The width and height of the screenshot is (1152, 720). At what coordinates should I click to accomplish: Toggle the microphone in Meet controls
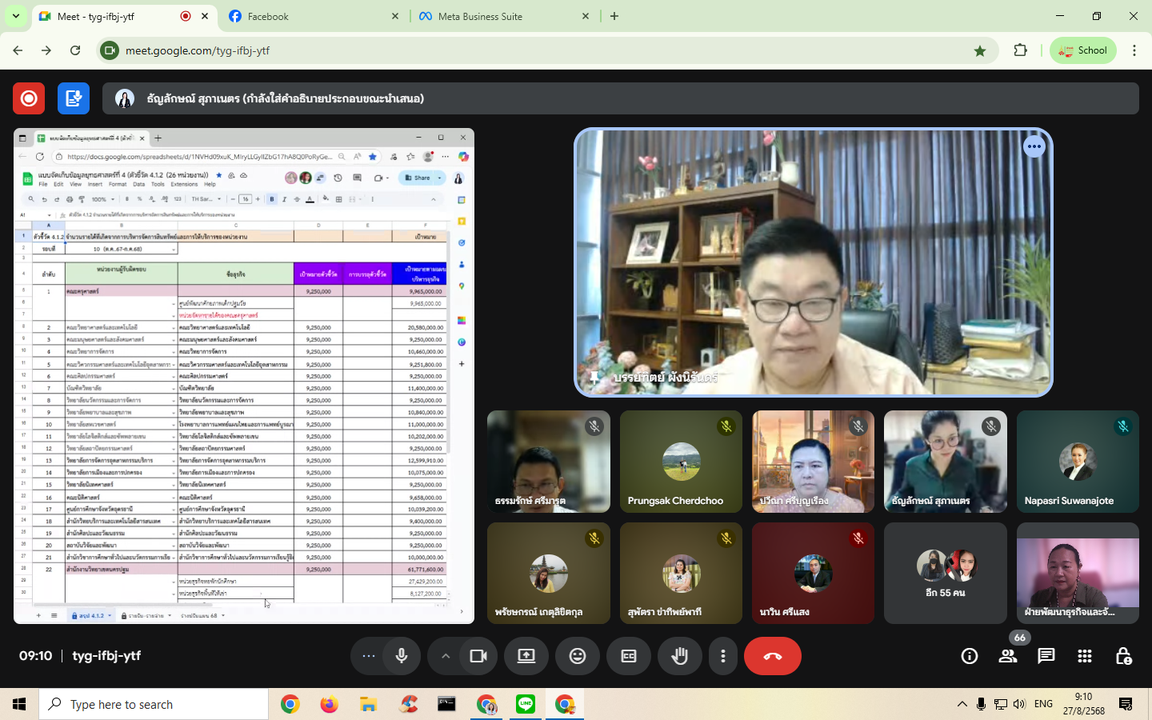(x=401, y=656)
